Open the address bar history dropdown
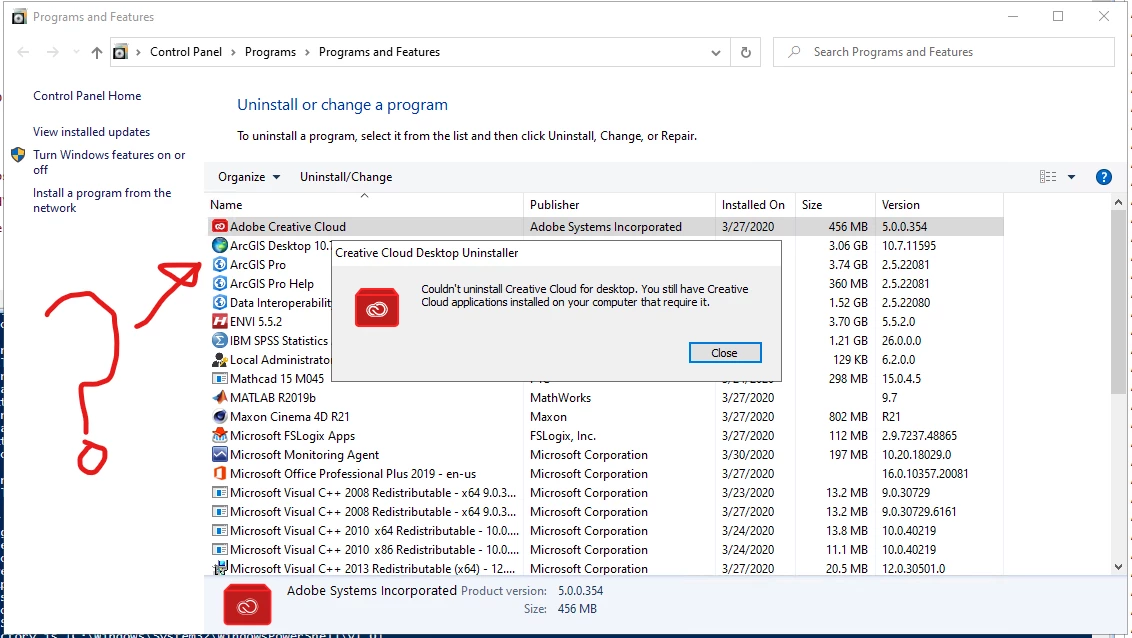Screen dimensions: 1132x638 pos(715,52)
